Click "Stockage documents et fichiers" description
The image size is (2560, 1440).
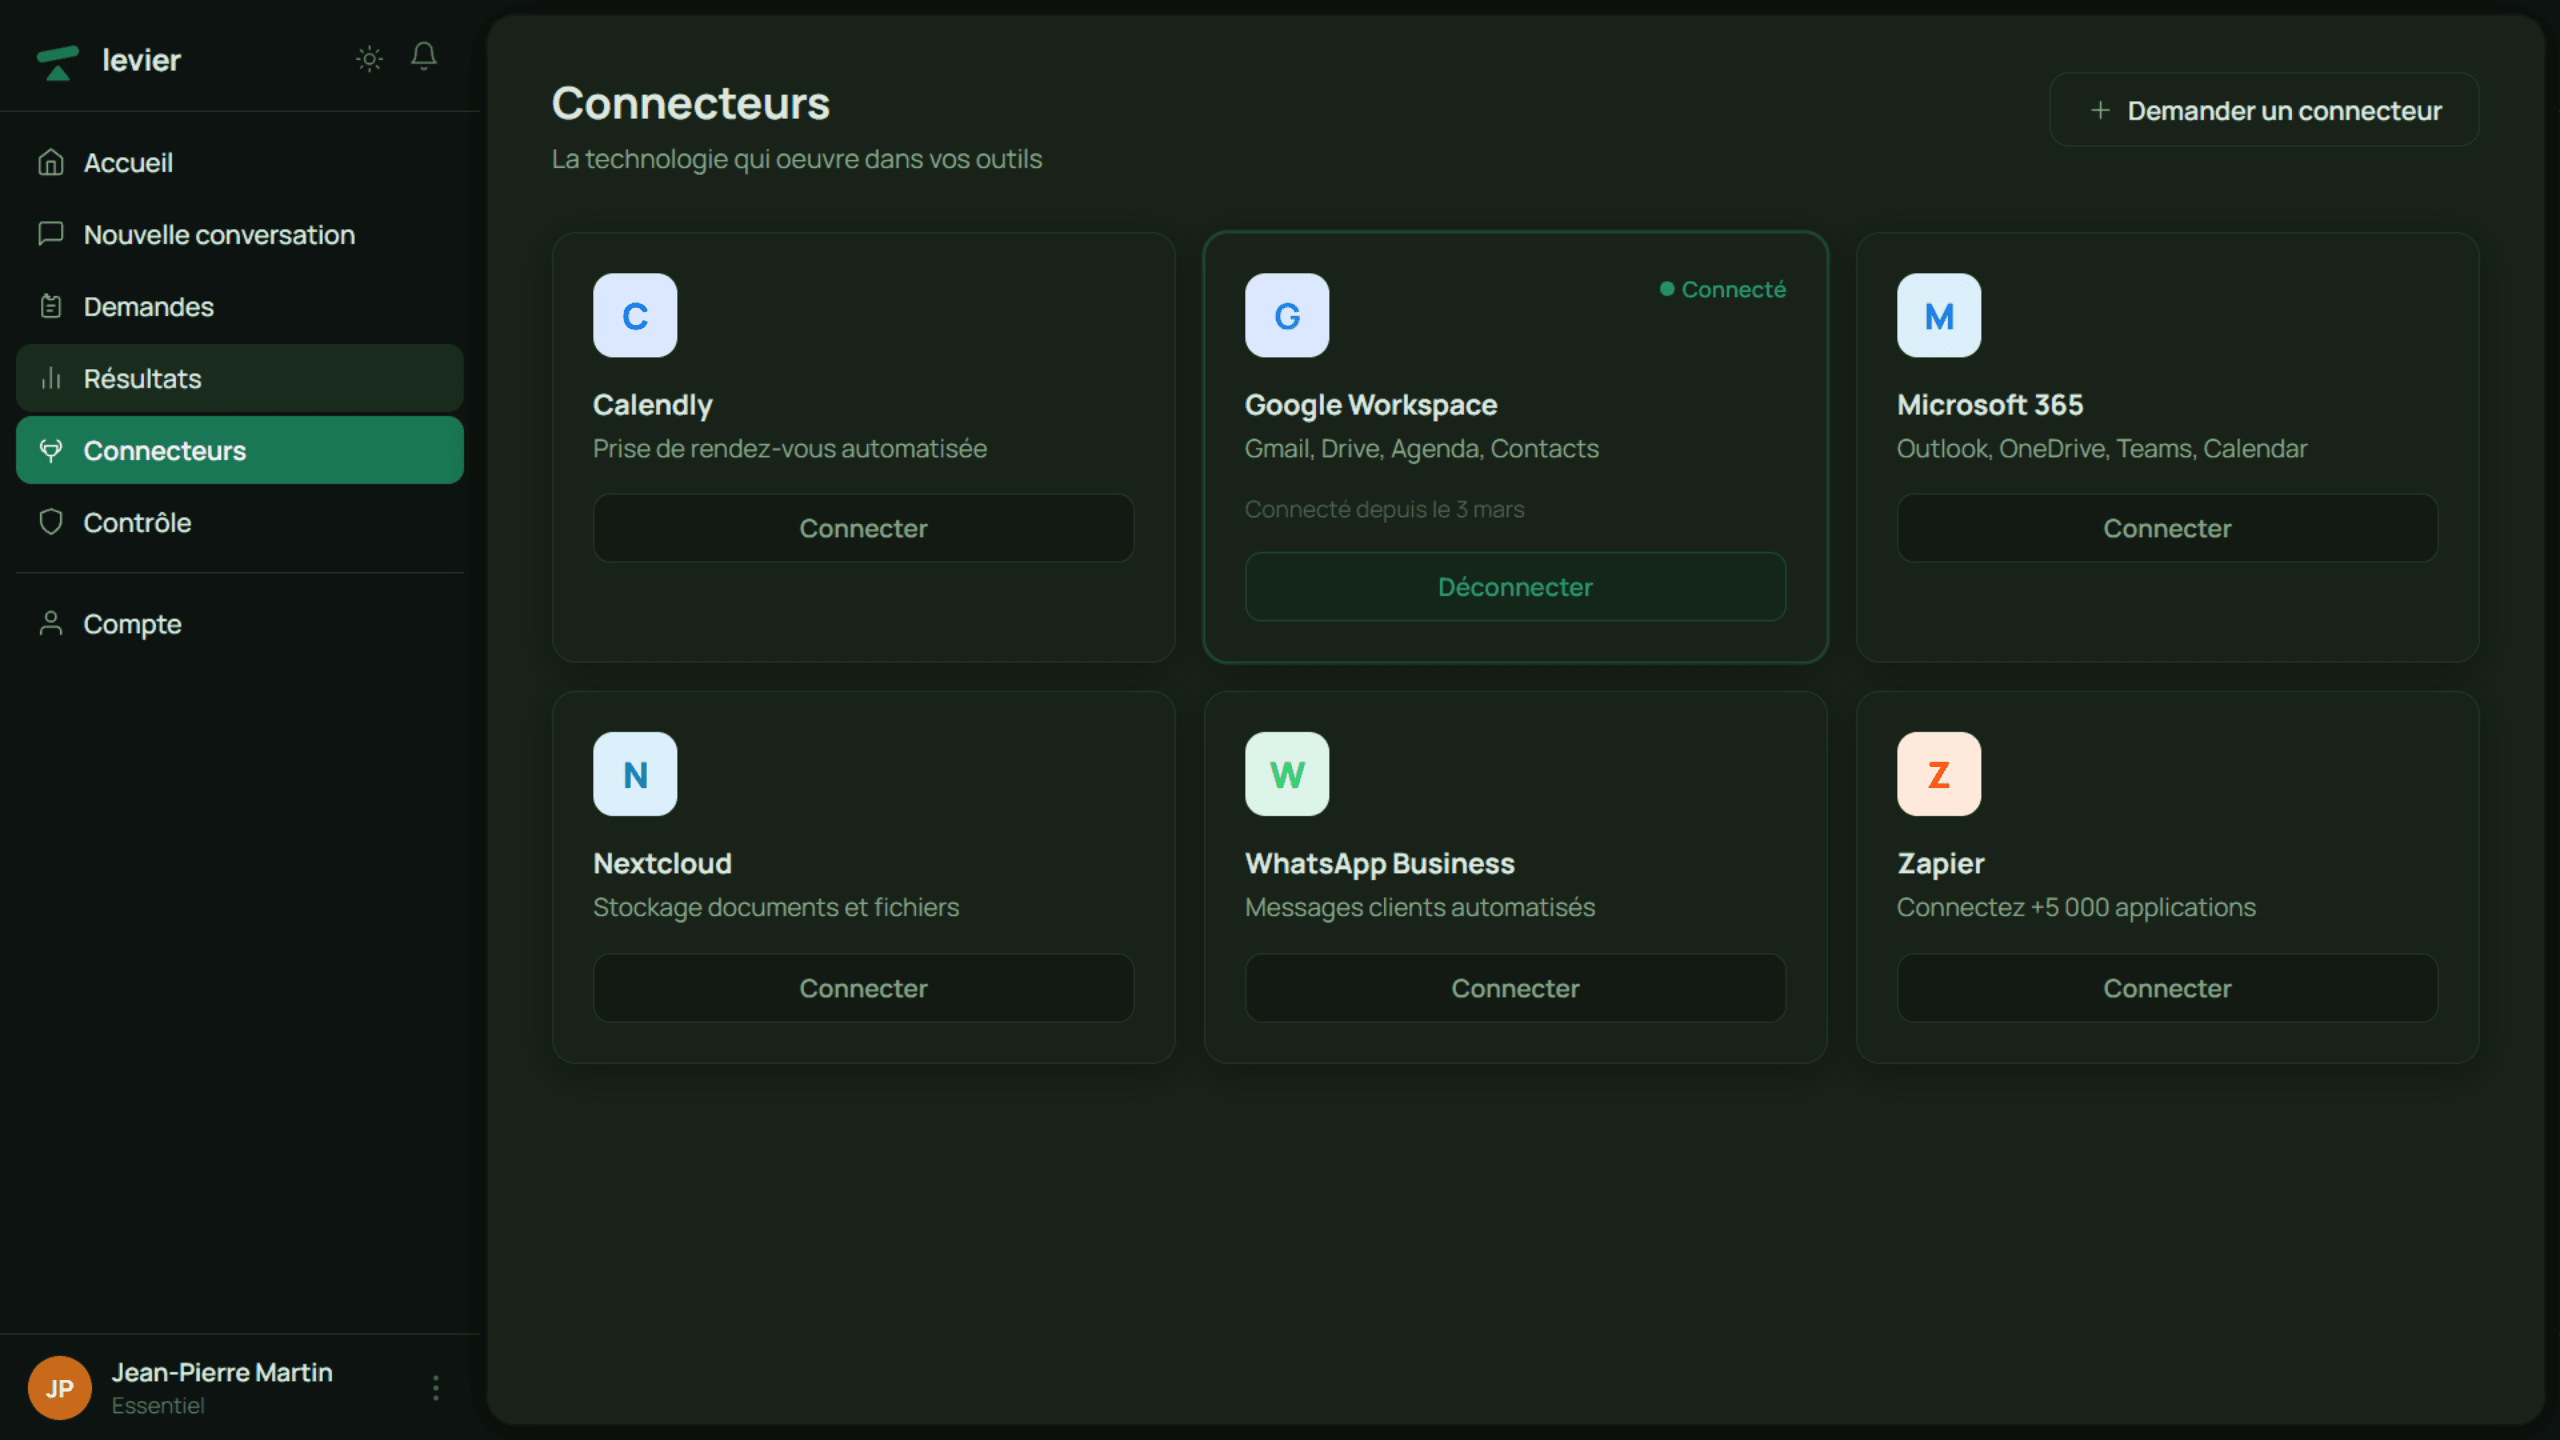pyautogui.click(x=776, y=907)
